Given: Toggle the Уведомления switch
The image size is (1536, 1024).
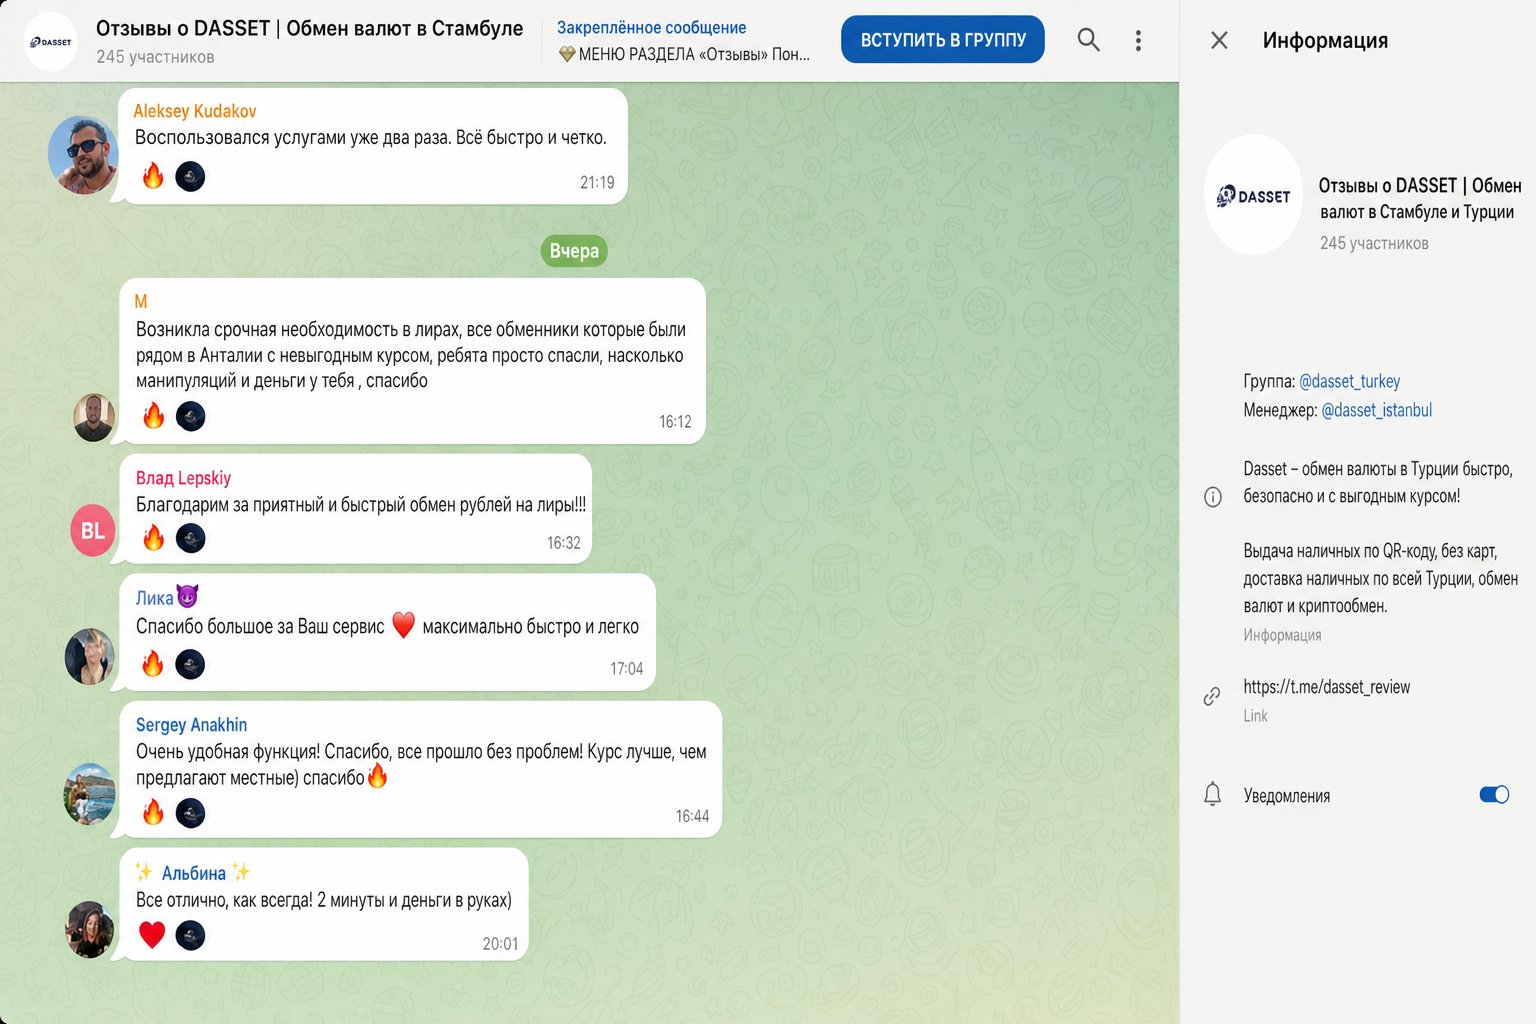Looking at the screenshot, I should (1494, 795).
